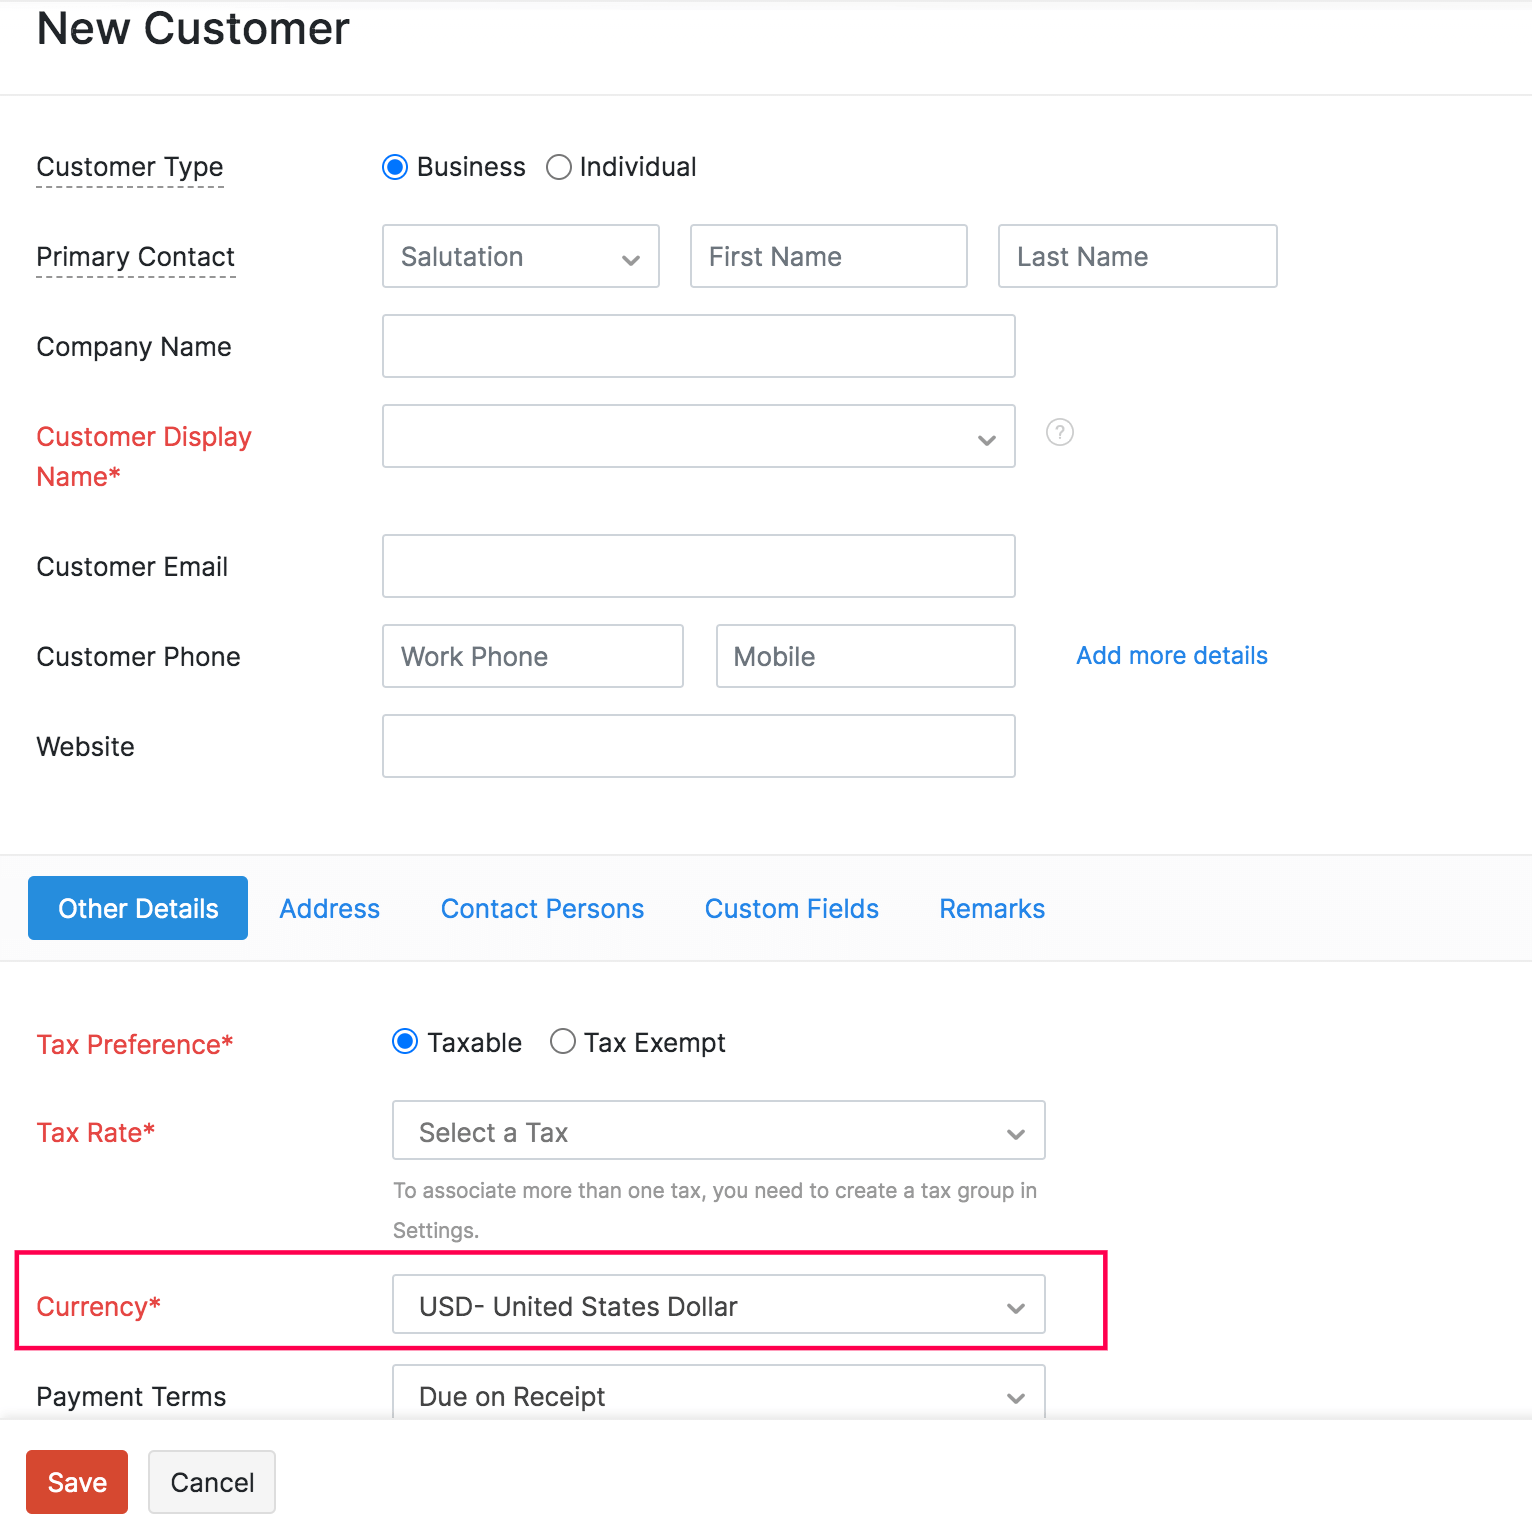This screenshot has width=1532, height=1528.
Task: Click the Cancel button
Action: 212,1482
